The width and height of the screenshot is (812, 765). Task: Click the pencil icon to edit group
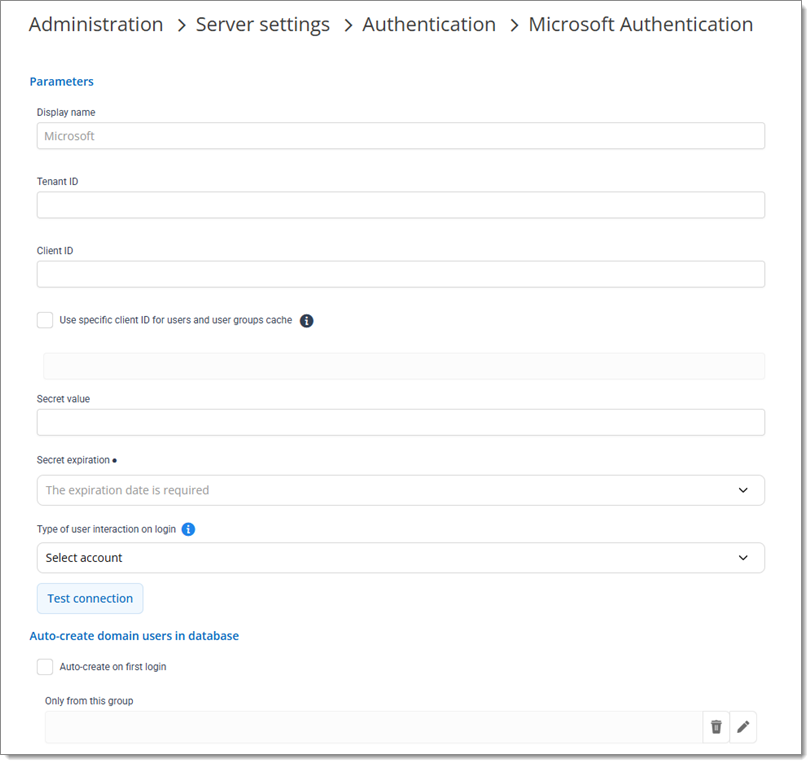click(x=743, y=727)
